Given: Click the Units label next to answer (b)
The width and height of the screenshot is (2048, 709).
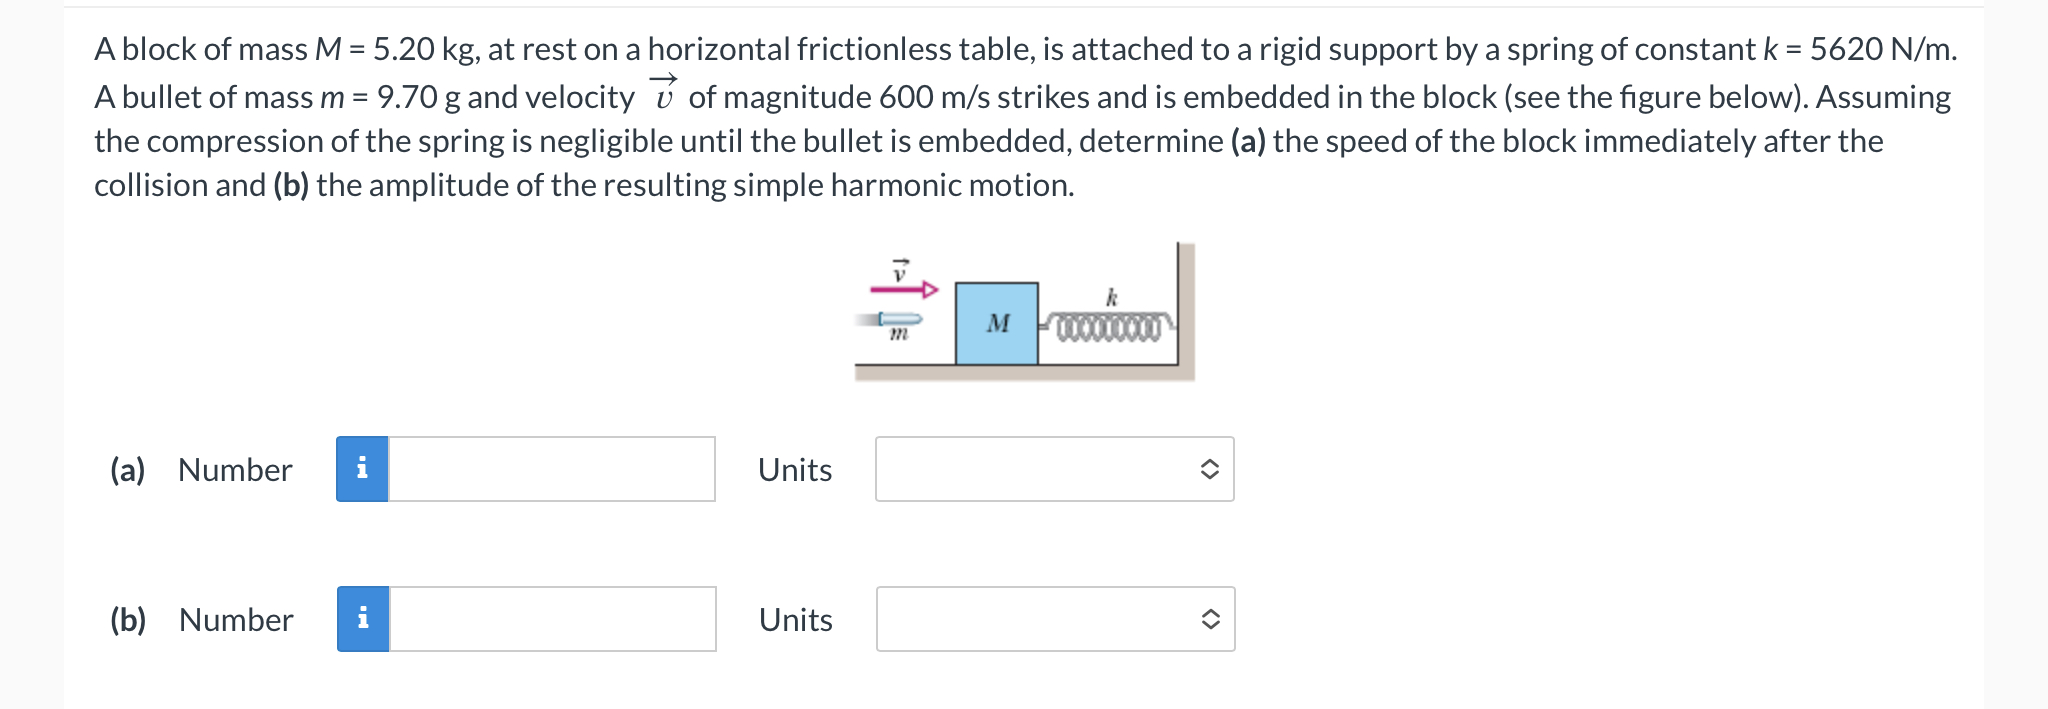Looking at the screenshot, I should tap(795, 619).
